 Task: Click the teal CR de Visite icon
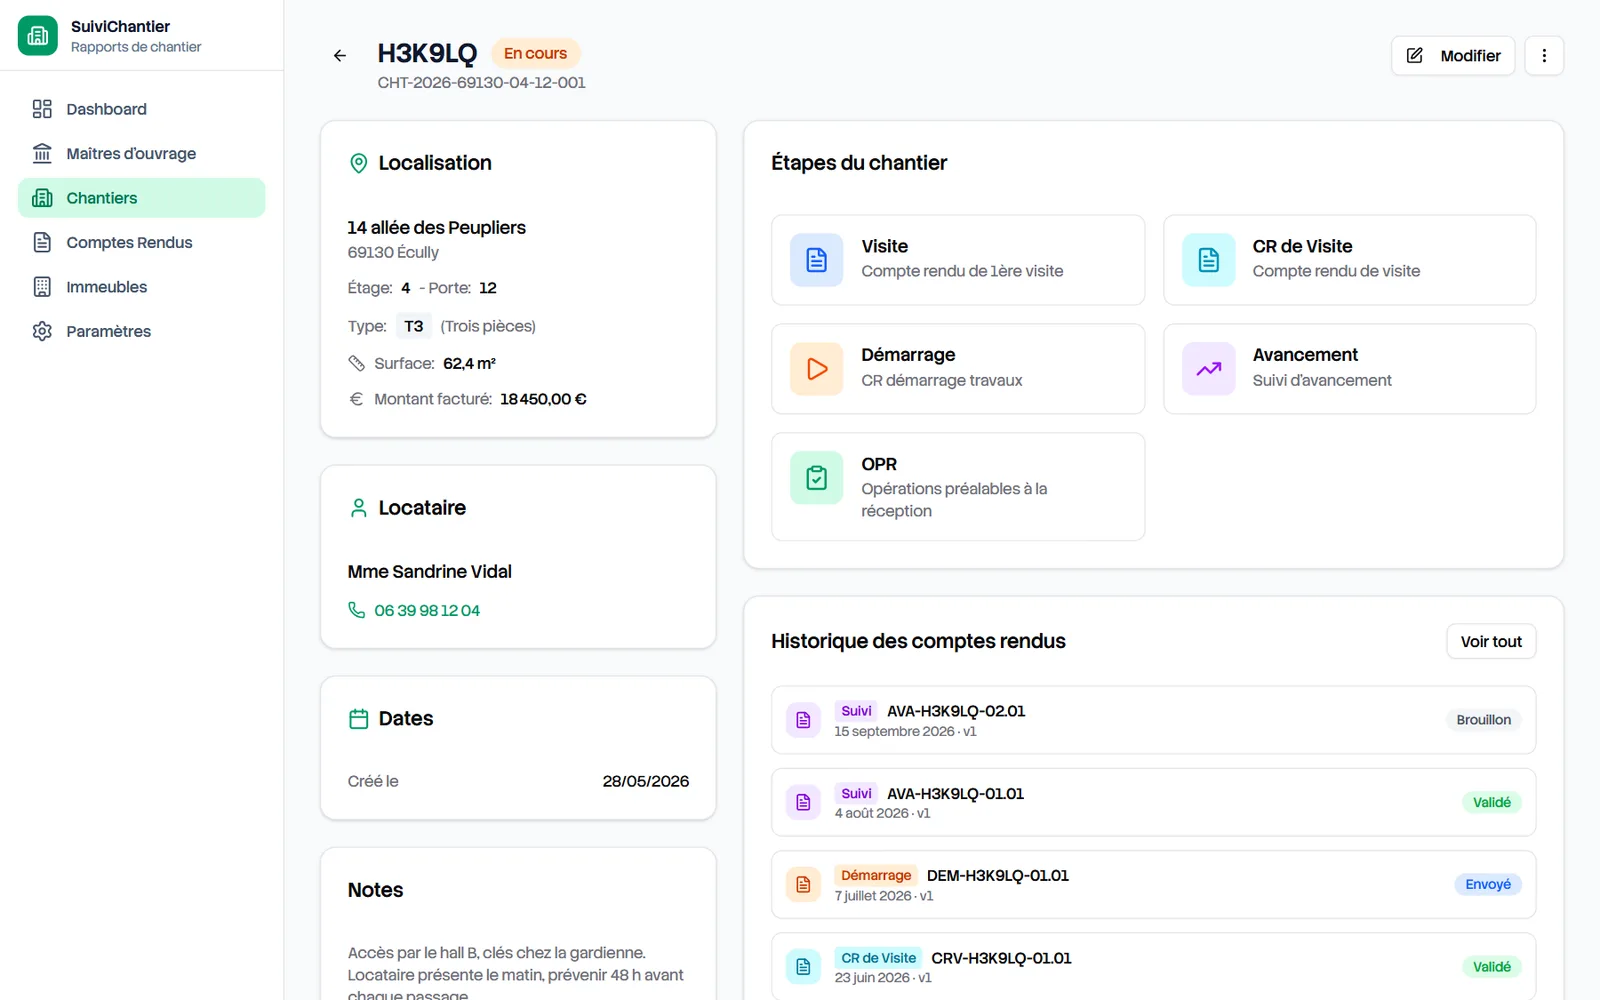1209,260
